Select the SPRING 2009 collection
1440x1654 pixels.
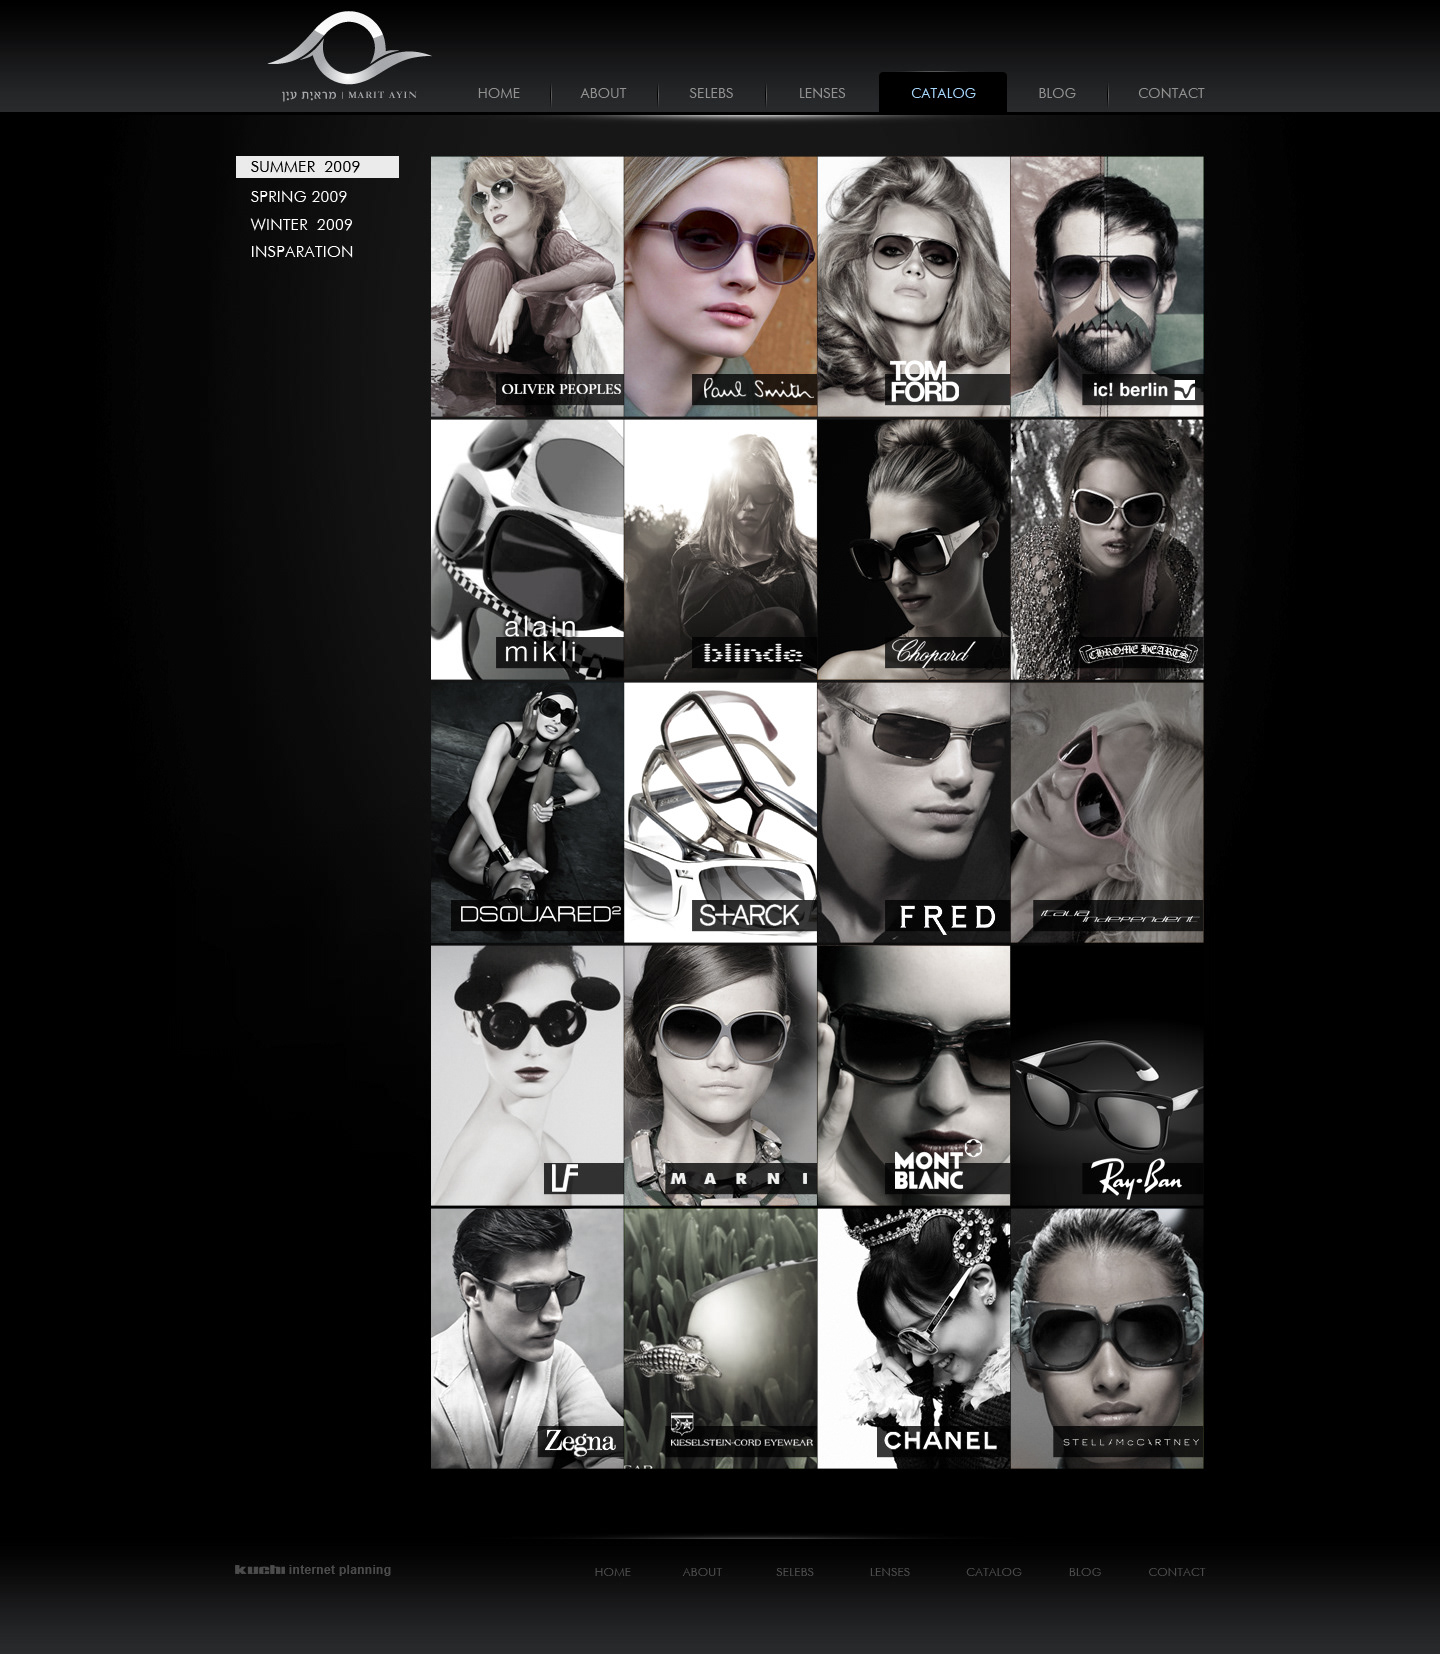pos(299,197)
